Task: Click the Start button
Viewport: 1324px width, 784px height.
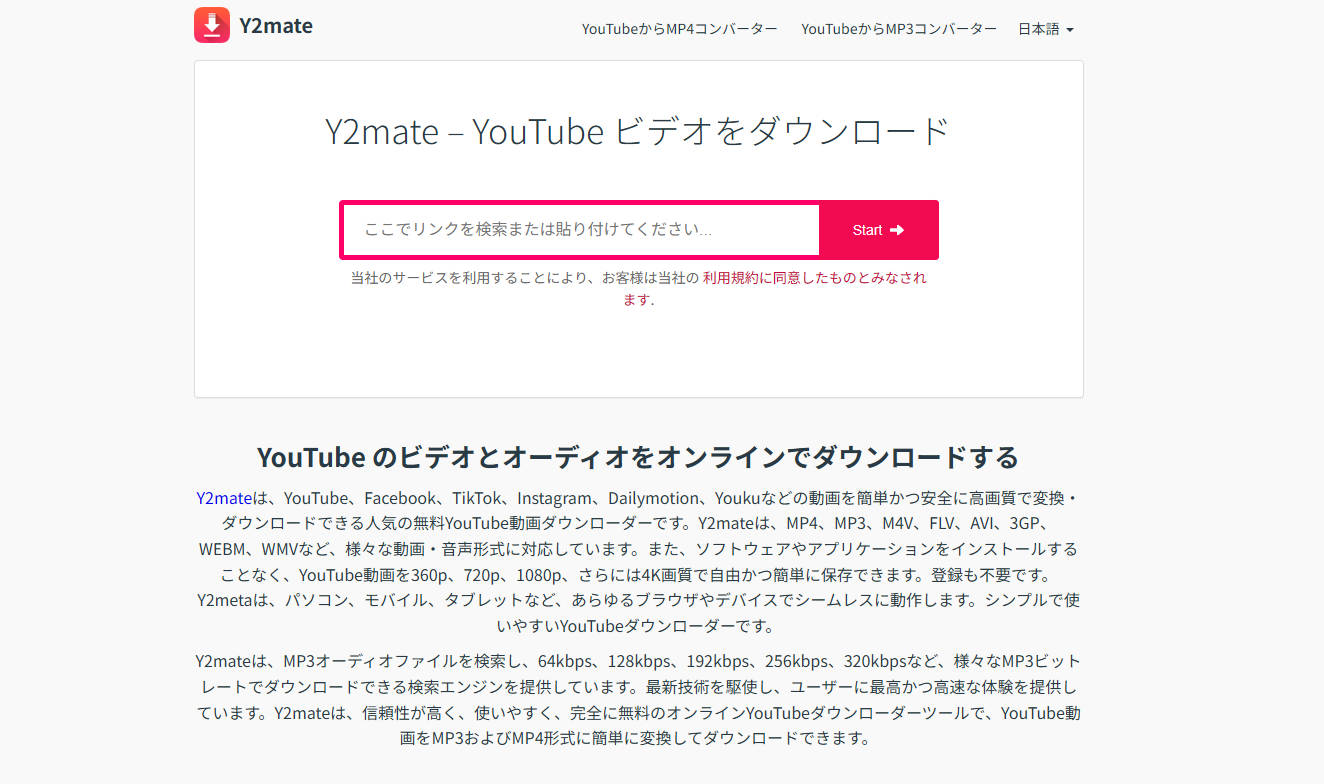Action: point(878,230)
